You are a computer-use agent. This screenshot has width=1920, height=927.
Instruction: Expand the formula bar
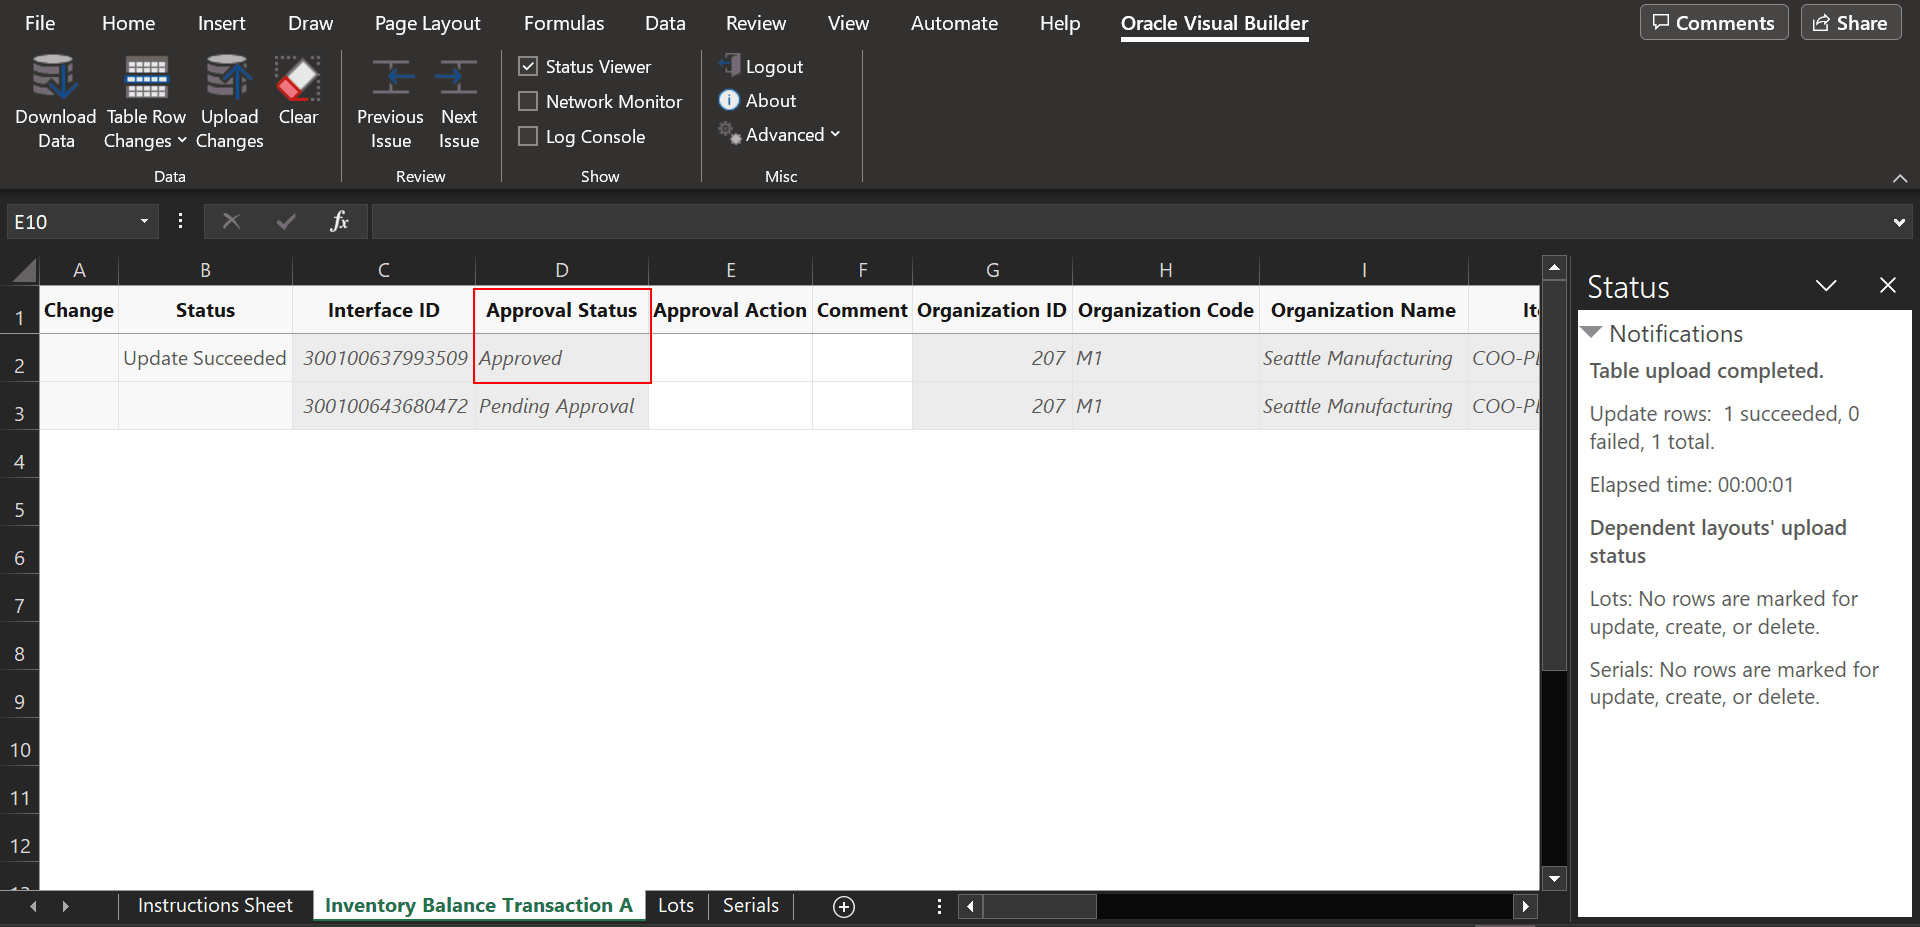[x=1899, y=222]
